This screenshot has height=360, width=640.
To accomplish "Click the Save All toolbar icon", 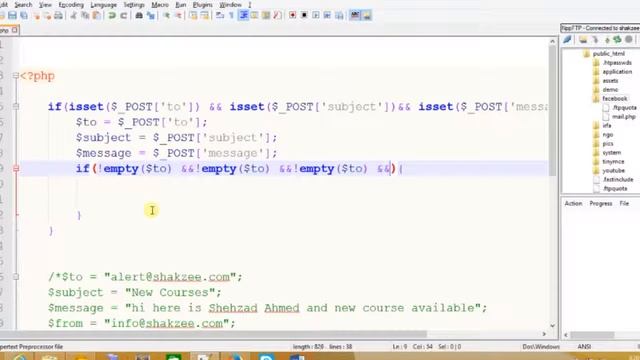I will point(24,16).
